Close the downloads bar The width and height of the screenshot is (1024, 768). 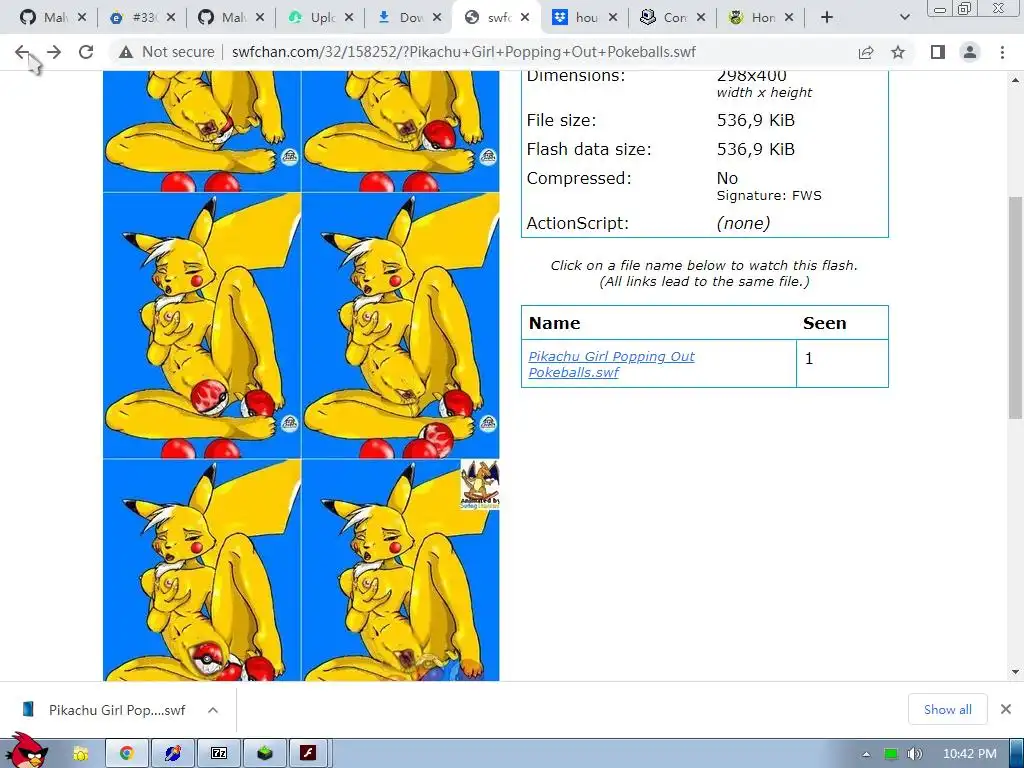[1006, 709]
